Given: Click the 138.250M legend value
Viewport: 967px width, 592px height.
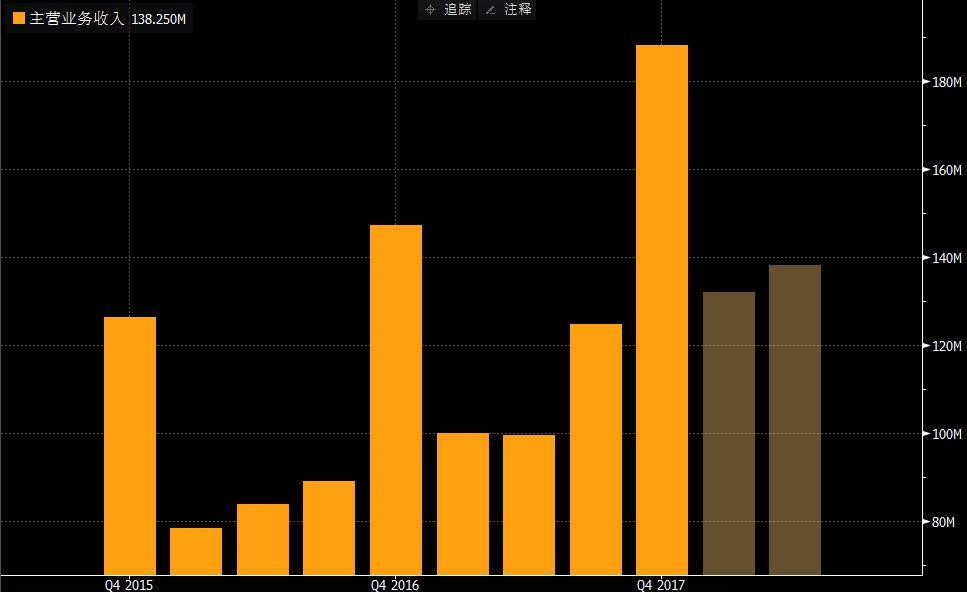Looking at the screenshot, I should [x=160, y=19].
